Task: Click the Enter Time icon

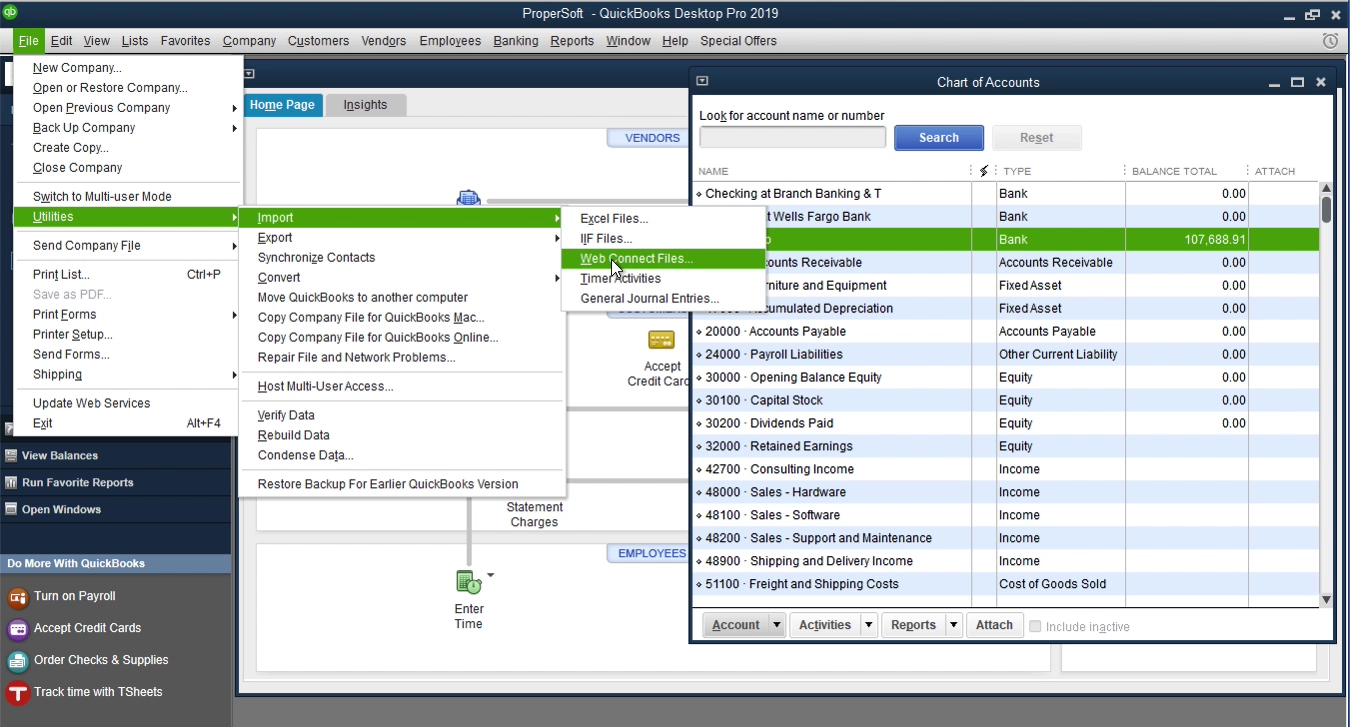Action: [468, 581]
